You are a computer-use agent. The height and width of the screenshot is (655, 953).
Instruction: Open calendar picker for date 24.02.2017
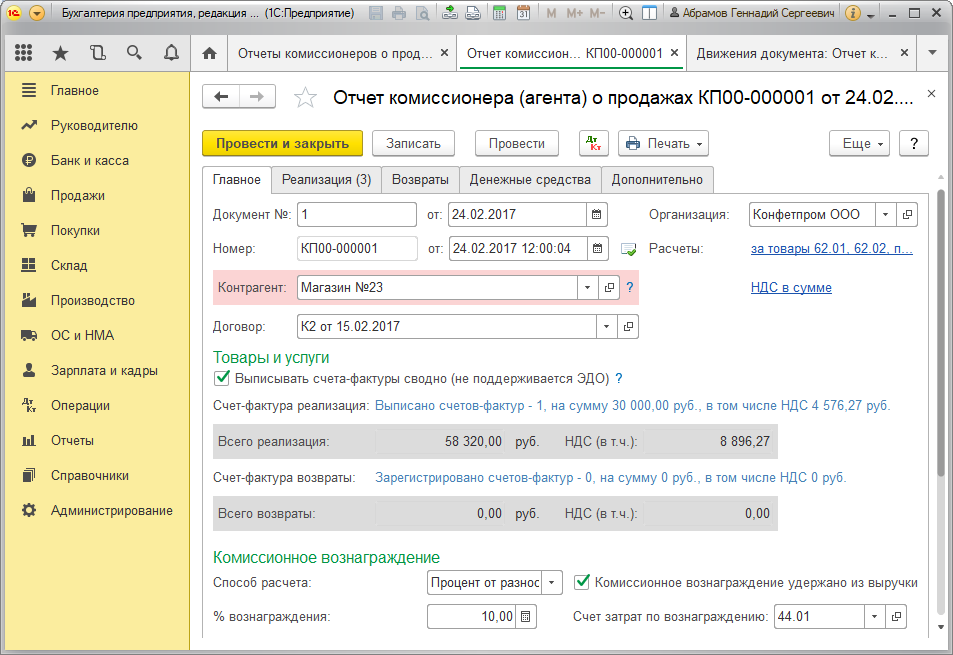point(597,214)
